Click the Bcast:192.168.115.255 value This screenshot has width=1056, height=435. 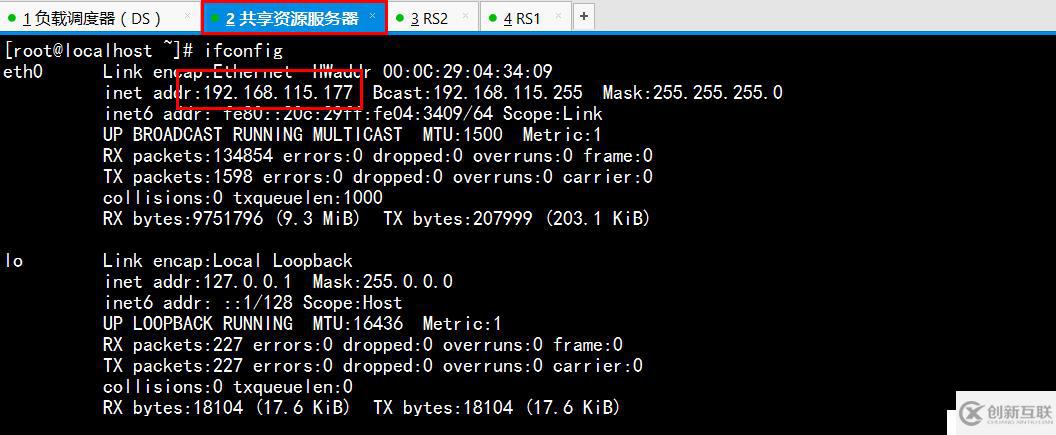(x=477, y=93)
